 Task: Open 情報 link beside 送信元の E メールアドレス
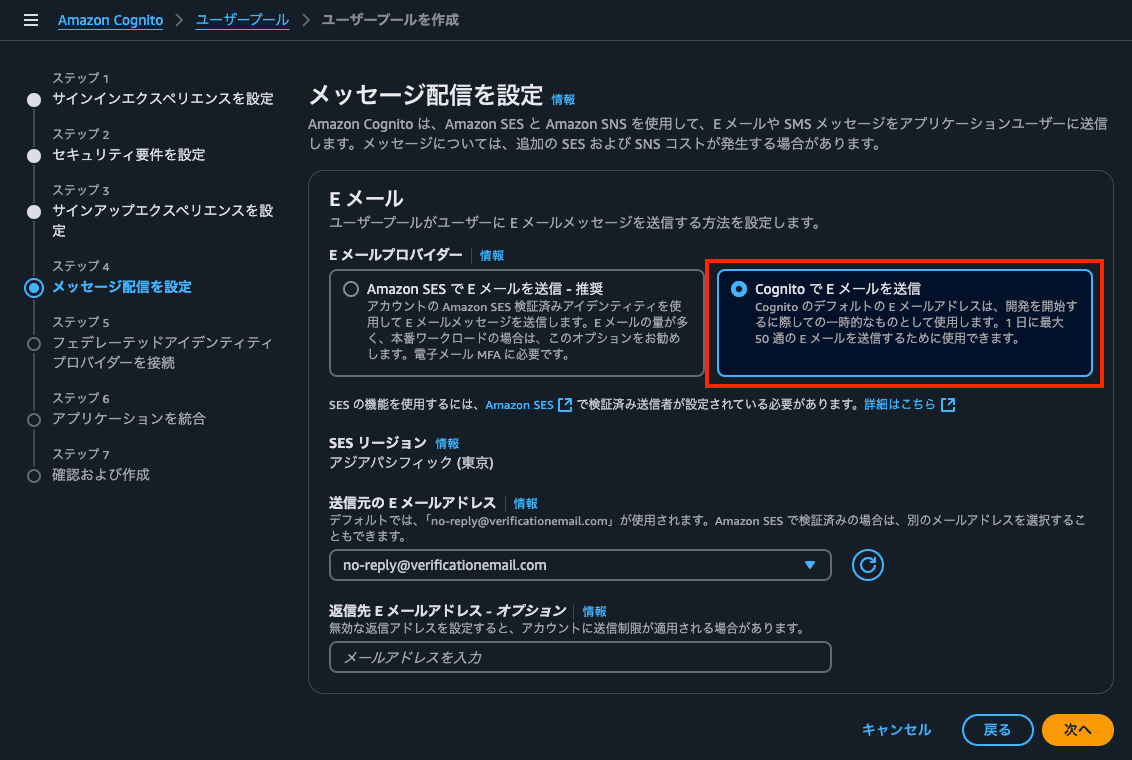tap(525, 503)
